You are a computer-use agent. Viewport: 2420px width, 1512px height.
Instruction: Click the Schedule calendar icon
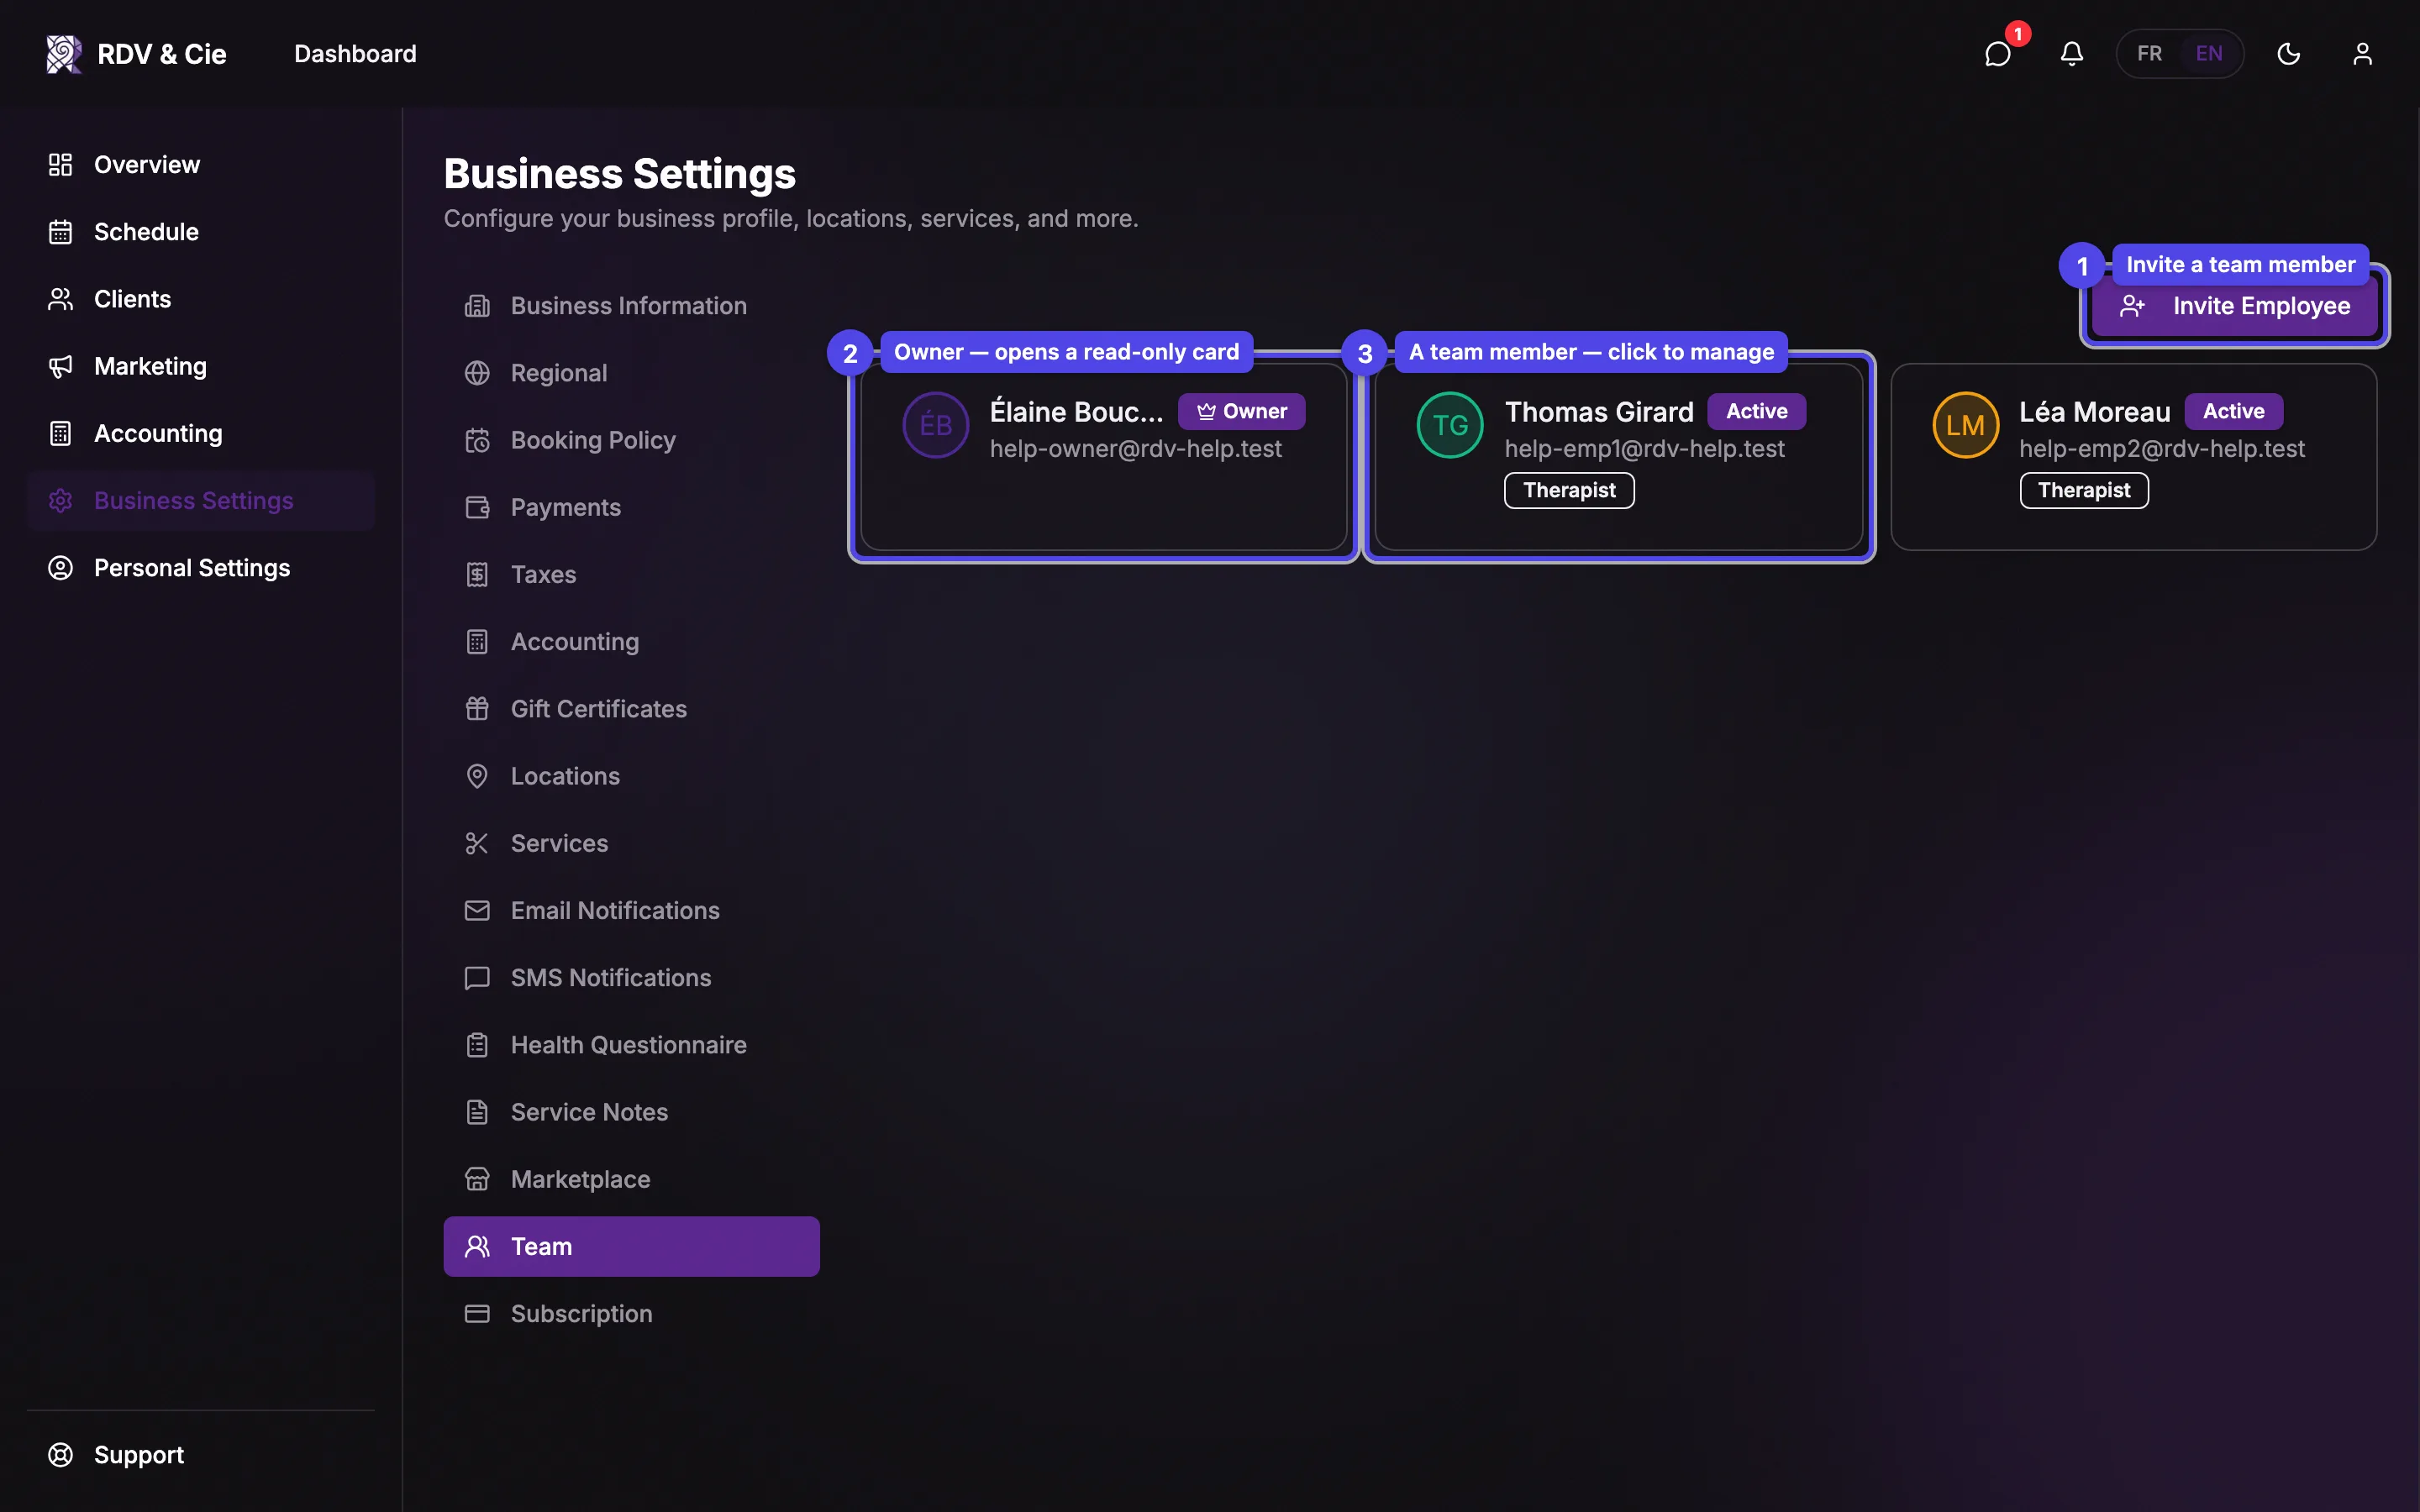(60, 232)
